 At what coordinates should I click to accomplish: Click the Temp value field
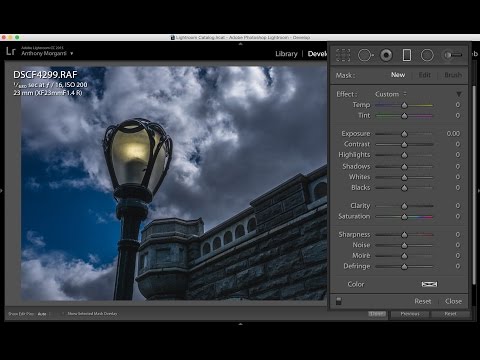click(x=458, y=105)
